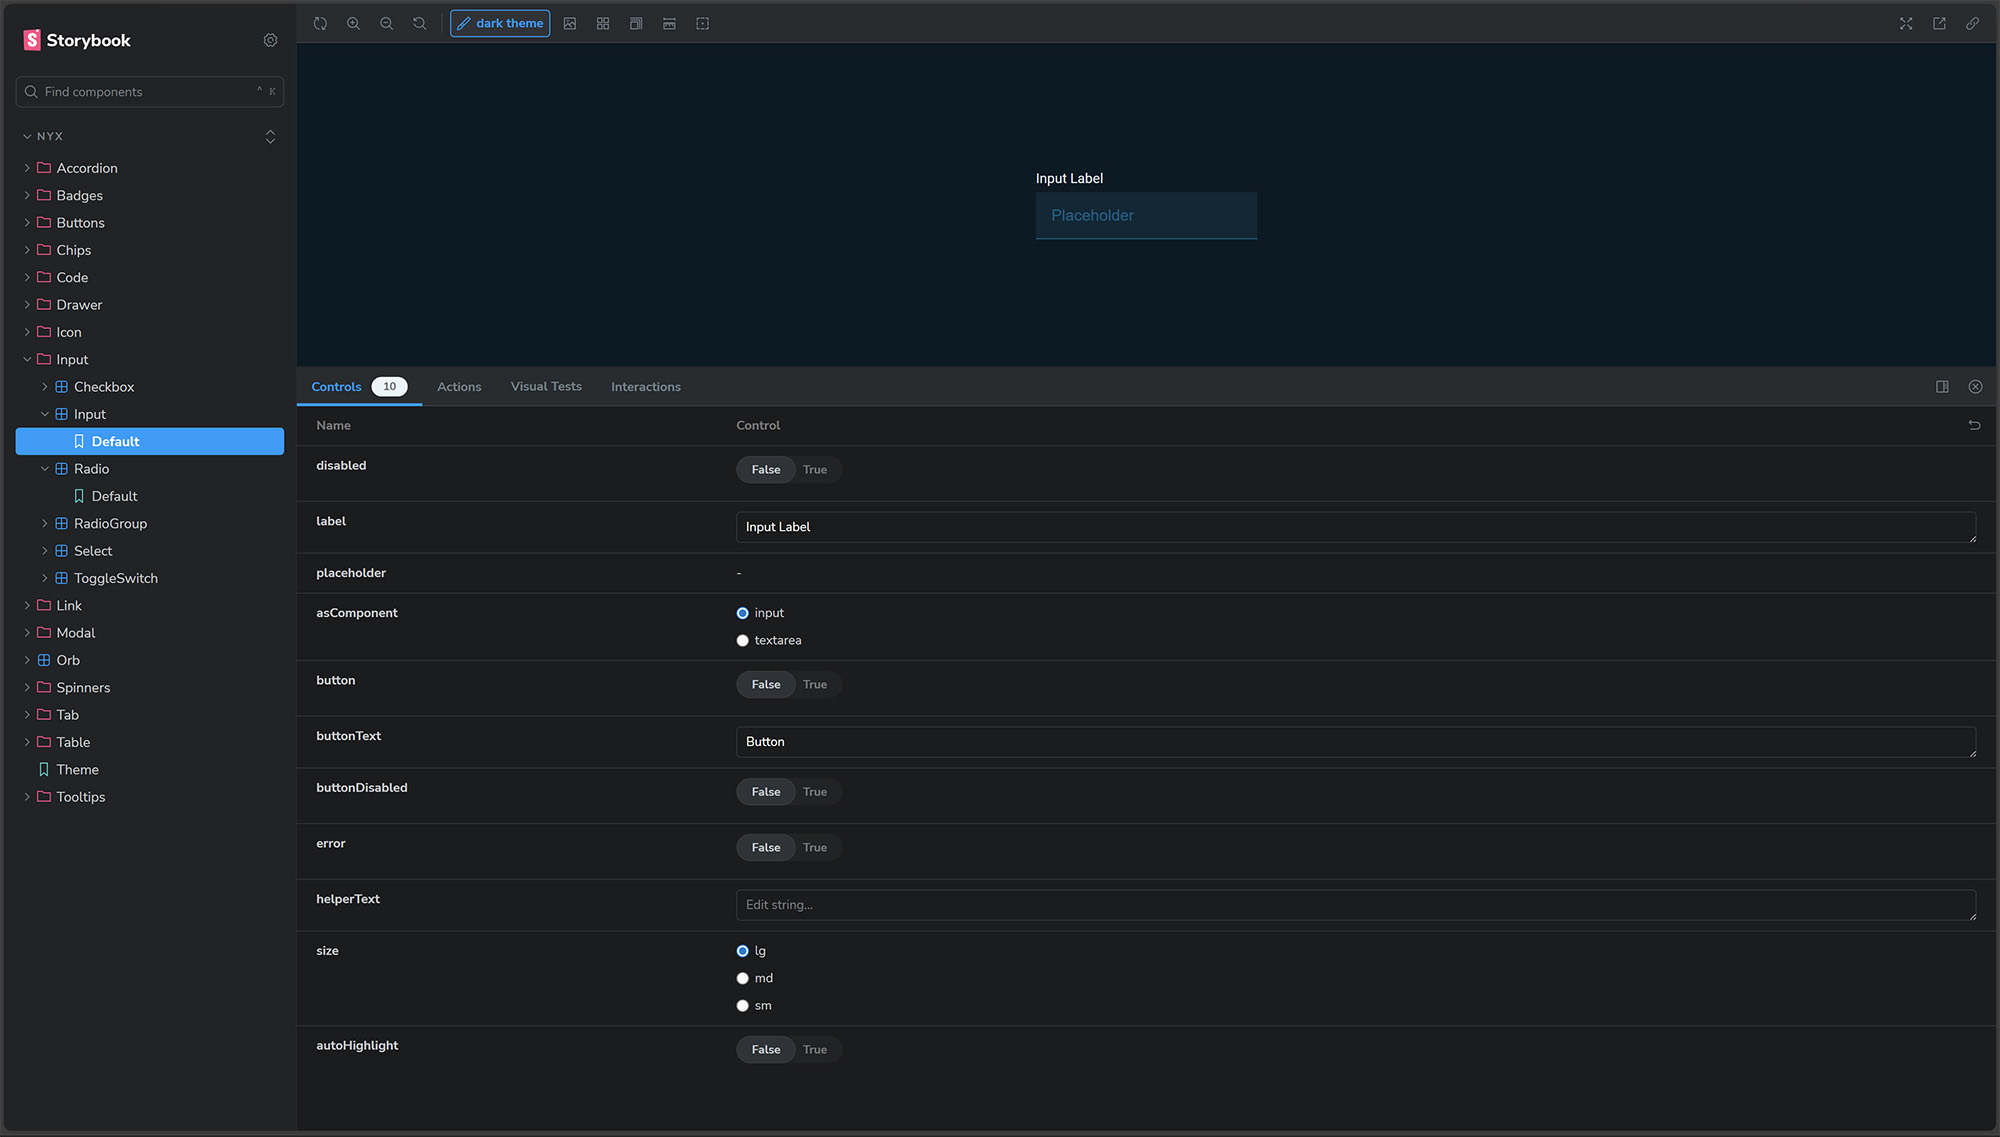2000x1137 pixels.
Task: Click the label control text field
Action: coord(1356,527)
